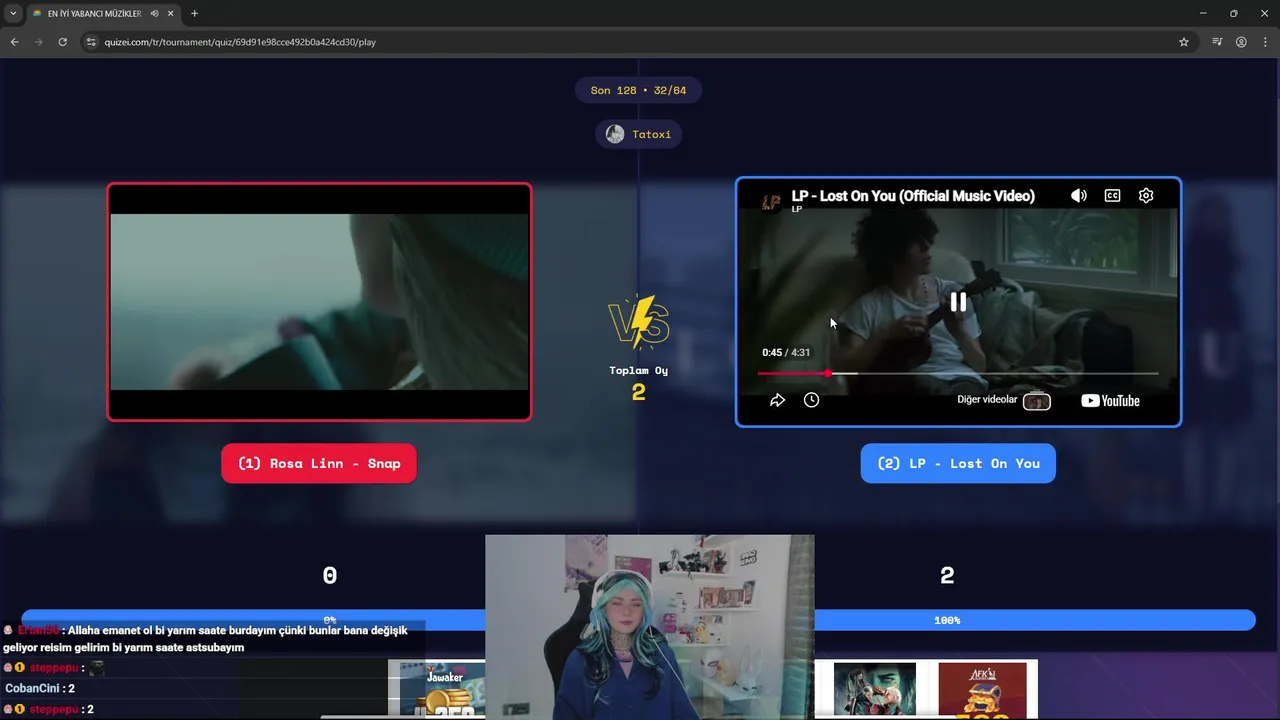Open the browser profile icon
This screenshot has width=1280, height=720.
tap(1241, 42)
